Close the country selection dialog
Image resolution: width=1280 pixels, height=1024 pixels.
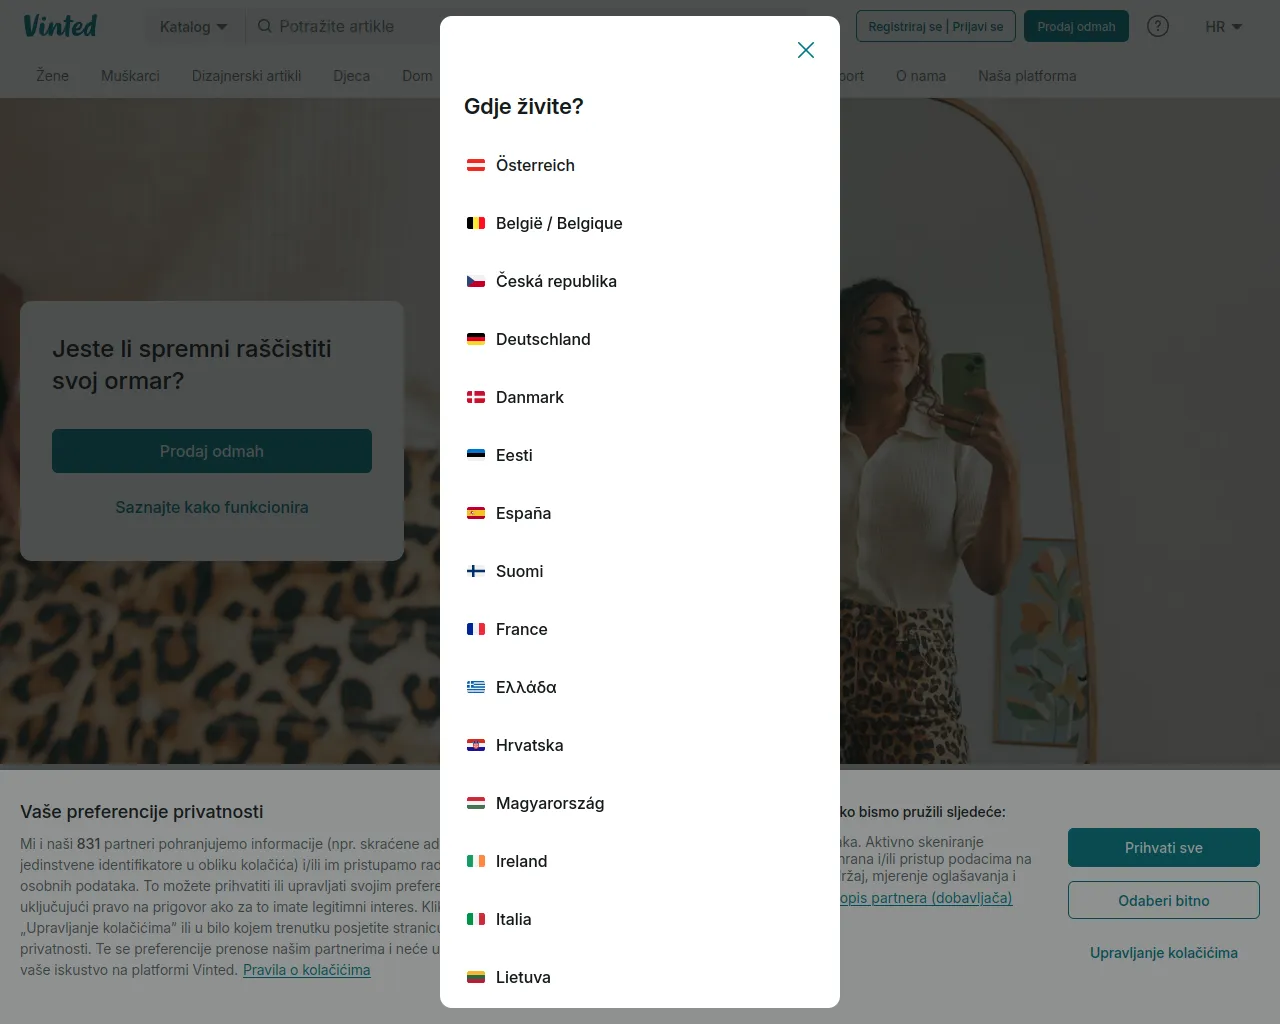click(806, 50)
